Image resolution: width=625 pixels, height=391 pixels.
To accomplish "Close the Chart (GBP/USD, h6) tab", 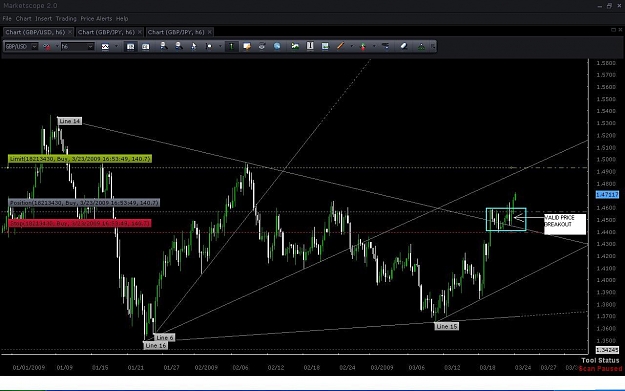I will (70, 32).
